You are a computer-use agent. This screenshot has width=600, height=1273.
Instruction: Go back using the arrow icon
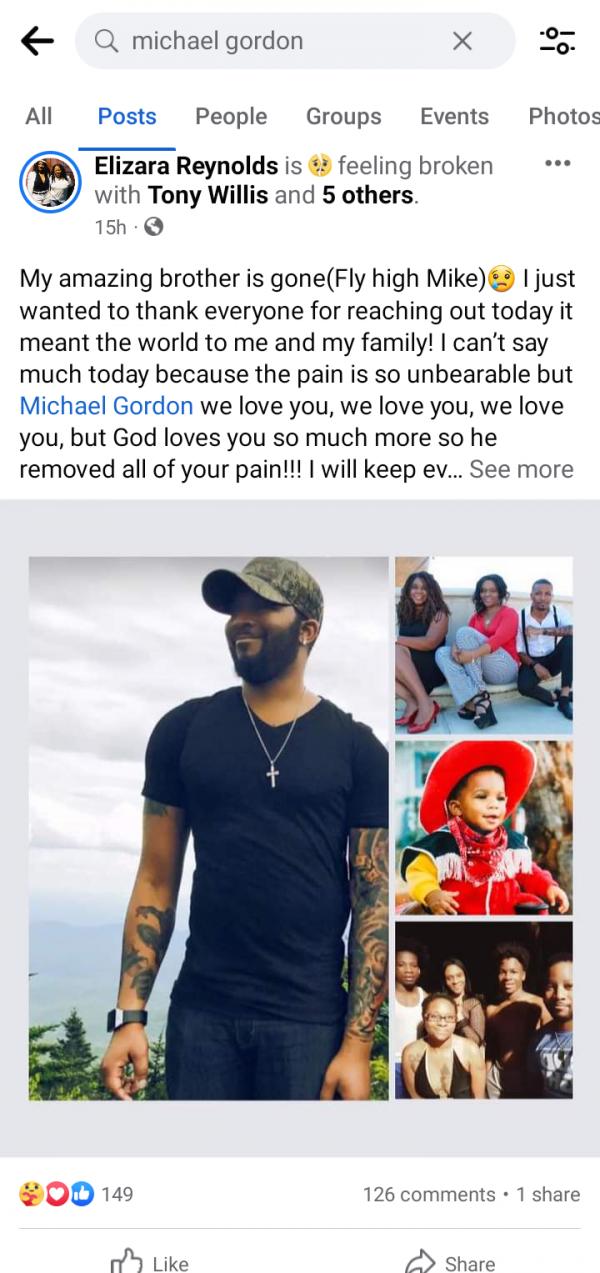pos(37,41)
